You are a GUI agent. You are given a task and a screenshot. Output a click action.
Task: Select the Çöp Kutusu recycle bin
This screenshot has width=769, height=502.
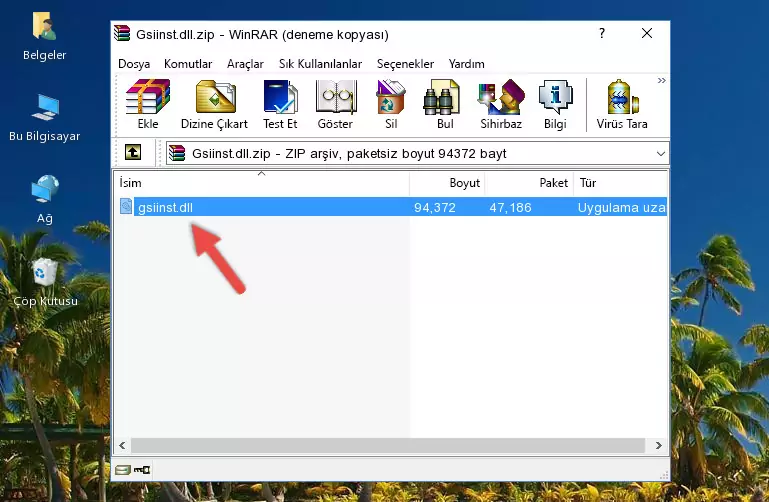coord(45,282)
